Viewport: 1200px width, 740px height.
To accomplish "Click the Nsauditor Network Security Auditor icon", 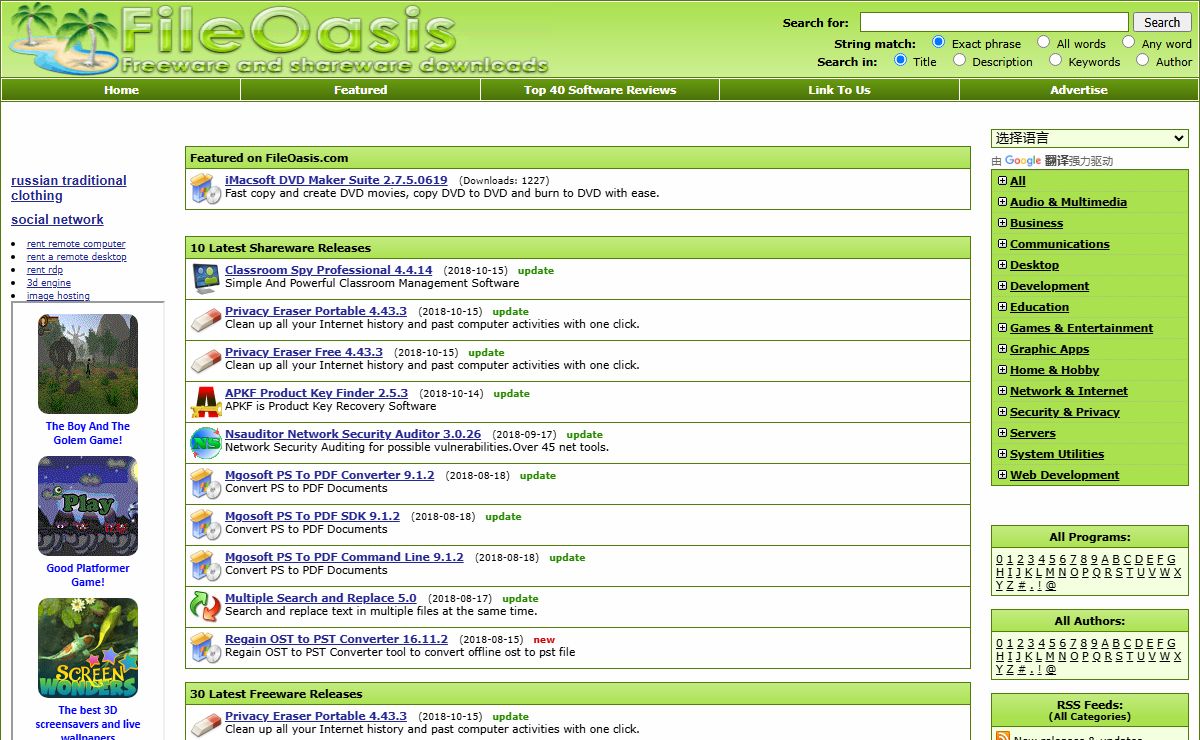I will pos(206,442).
